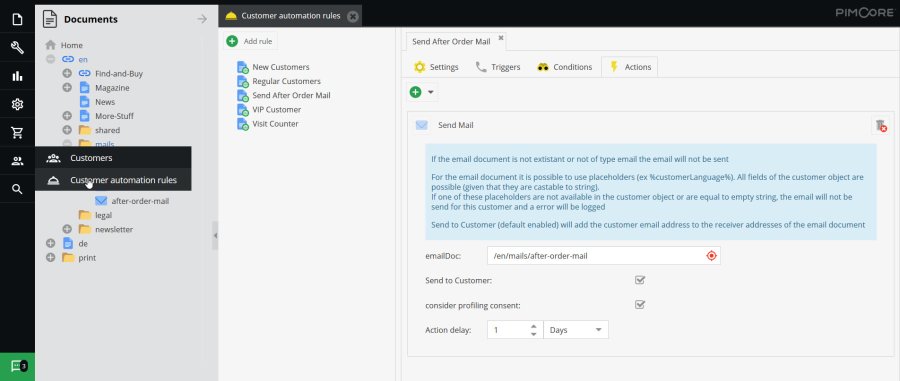Click the emailDoc target locate icon
This screenshot has width=900, height=381.
click(x=712, y=256)
